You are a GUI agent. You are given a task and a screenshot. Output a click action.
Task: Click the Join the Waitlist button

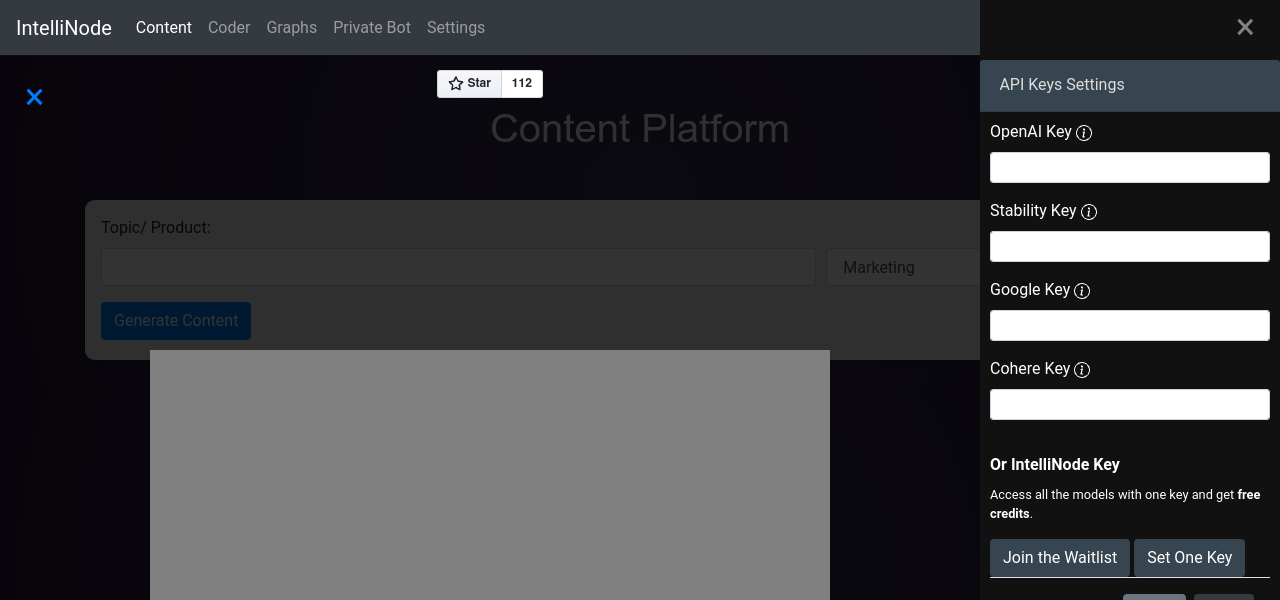tap(1059, 558)
